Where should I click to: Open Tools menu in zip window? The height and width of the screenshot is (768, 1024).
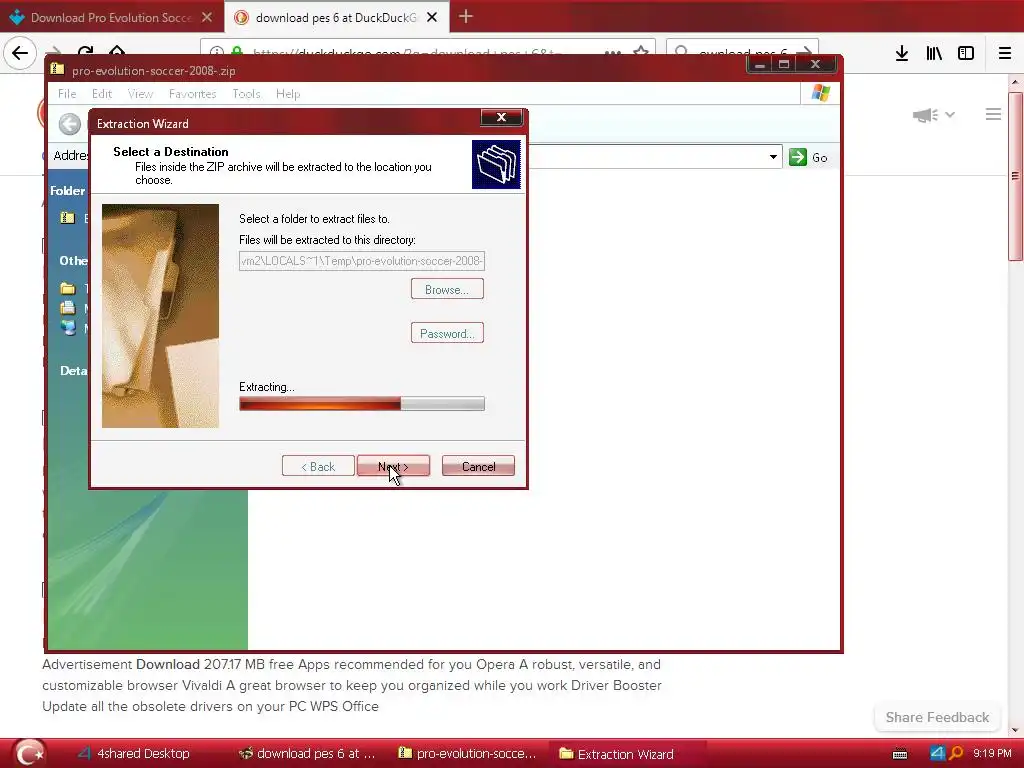pos(246,94)
